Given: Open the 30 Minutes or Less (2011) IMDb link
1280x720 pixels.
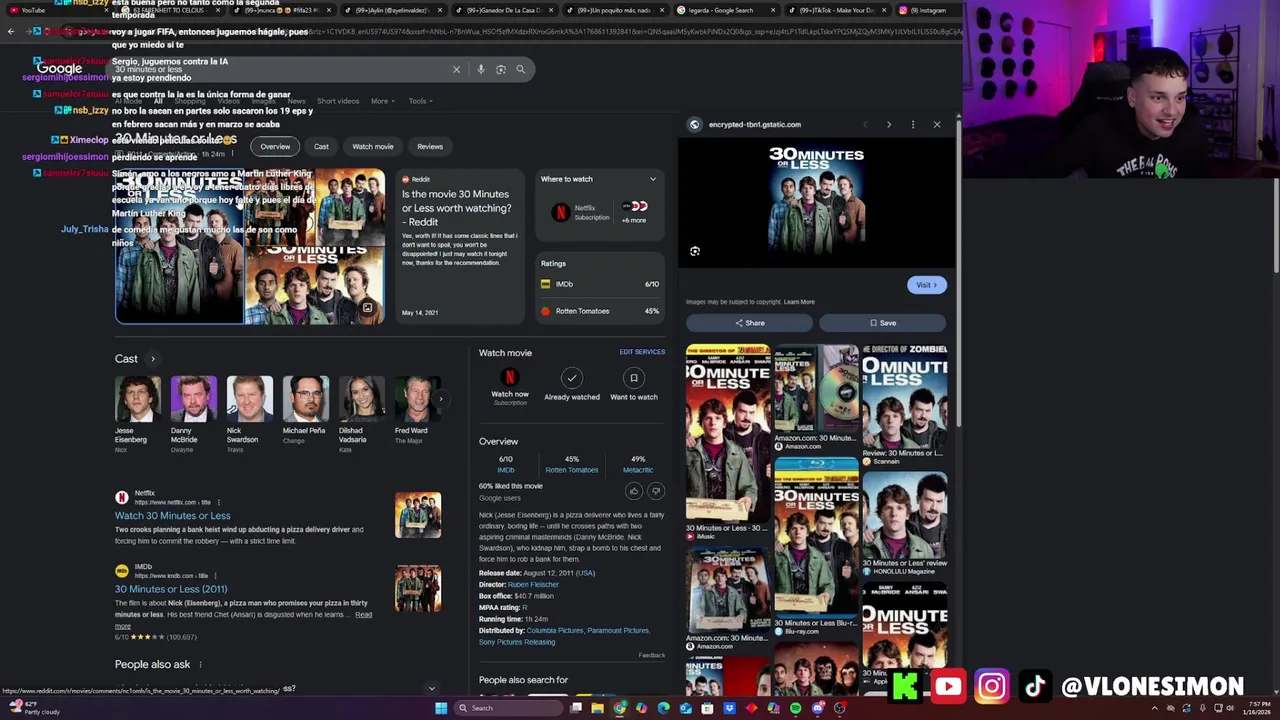Looking at the screenshot, I should pos(171,589).
